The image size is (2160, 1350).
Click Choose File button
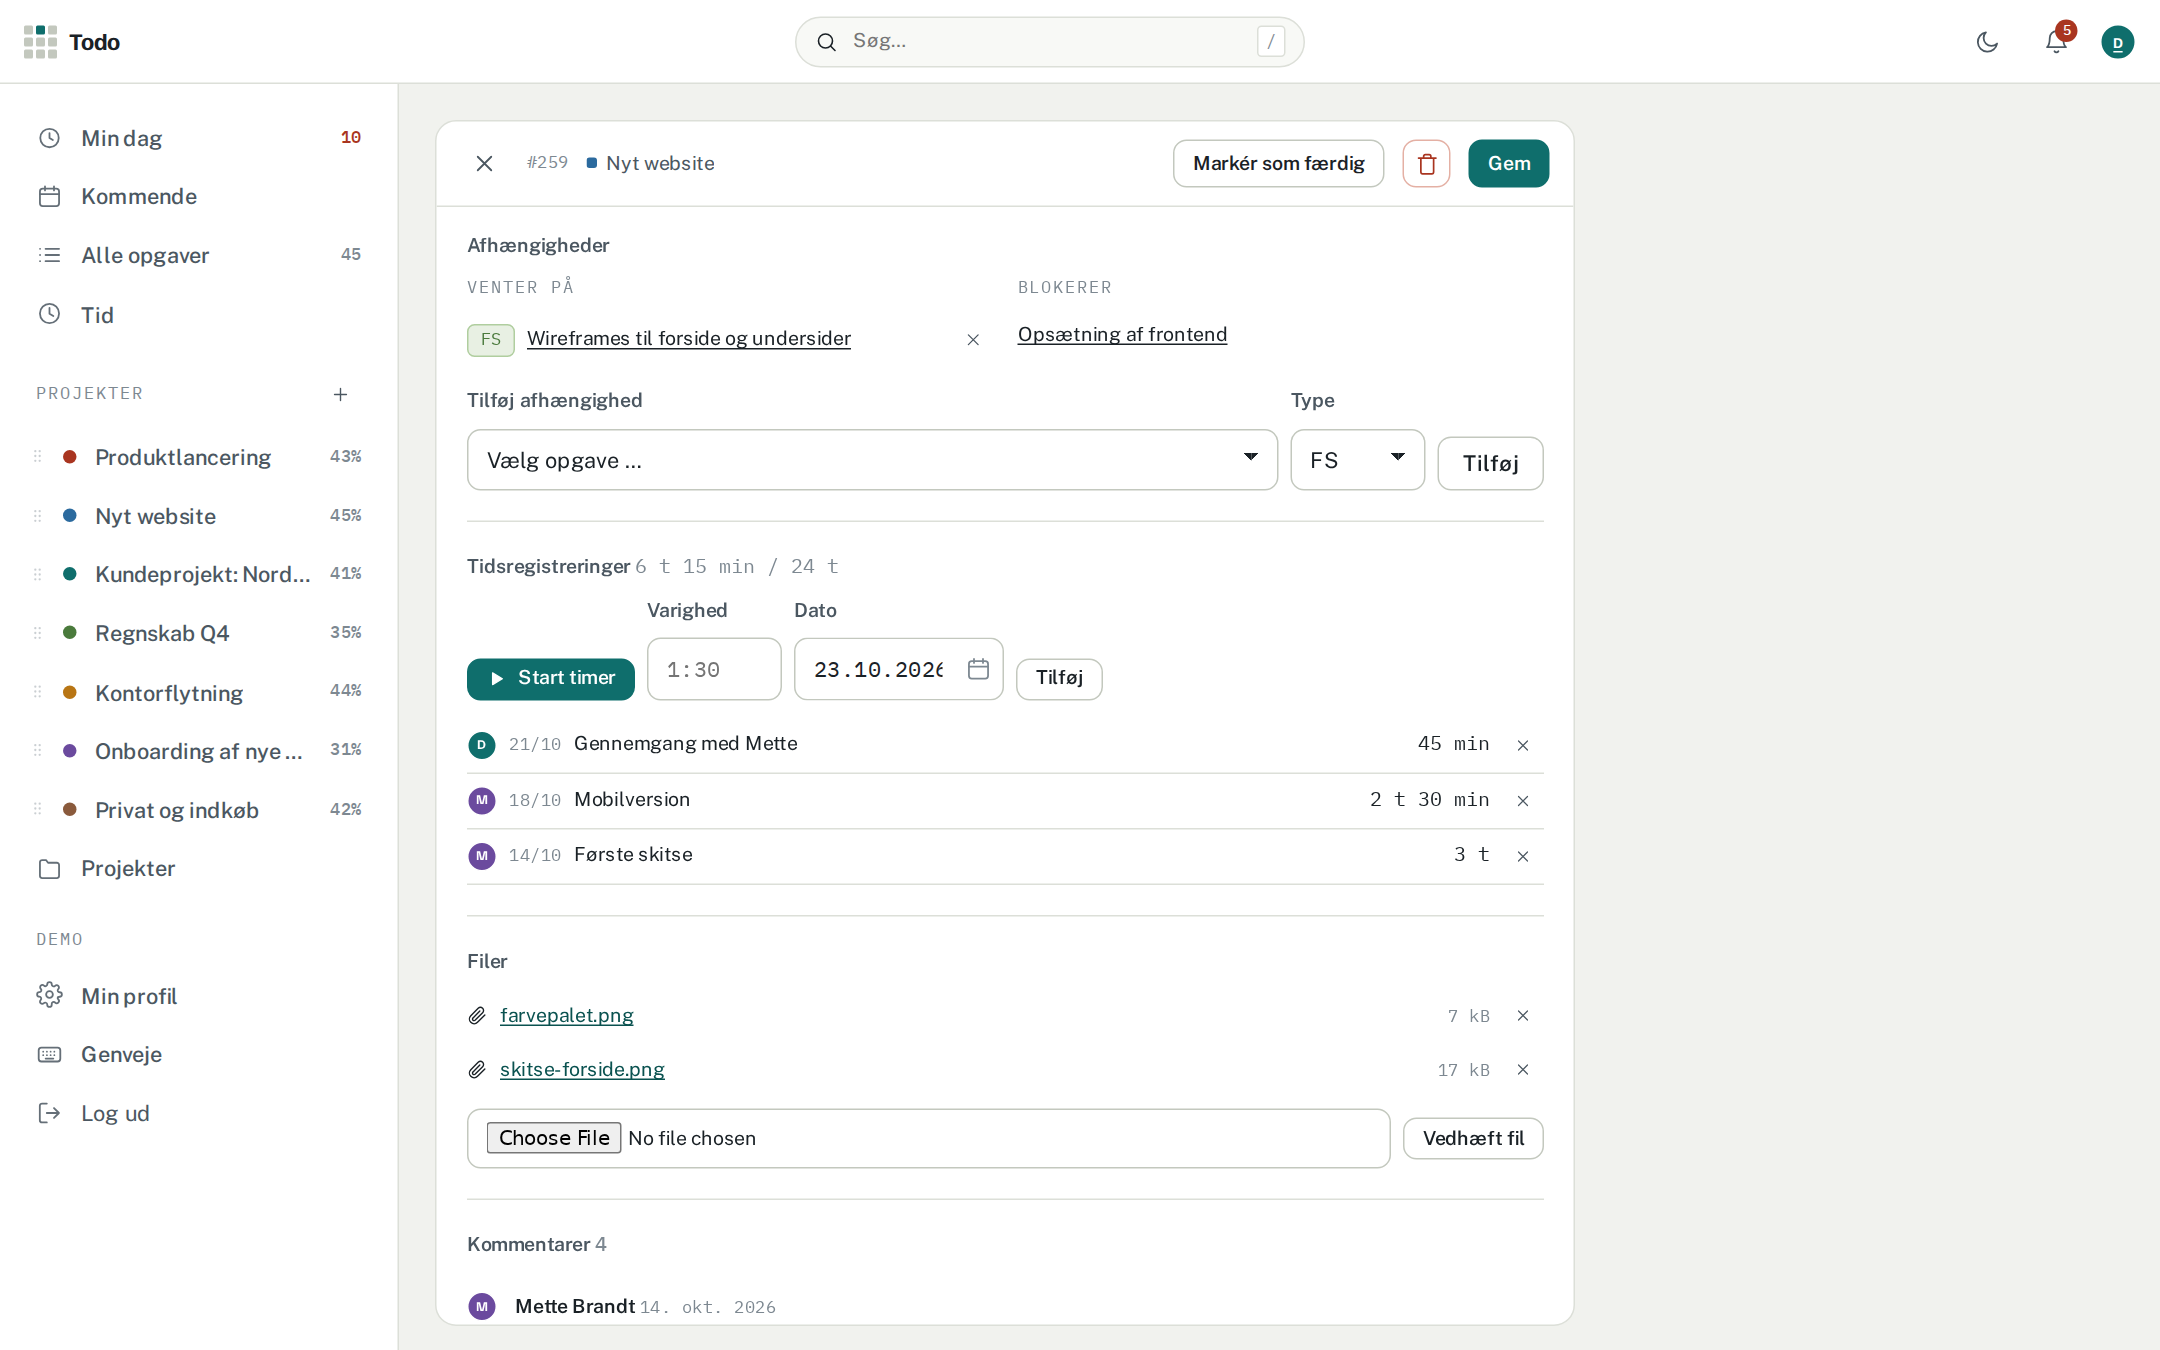coord(554,1138)
